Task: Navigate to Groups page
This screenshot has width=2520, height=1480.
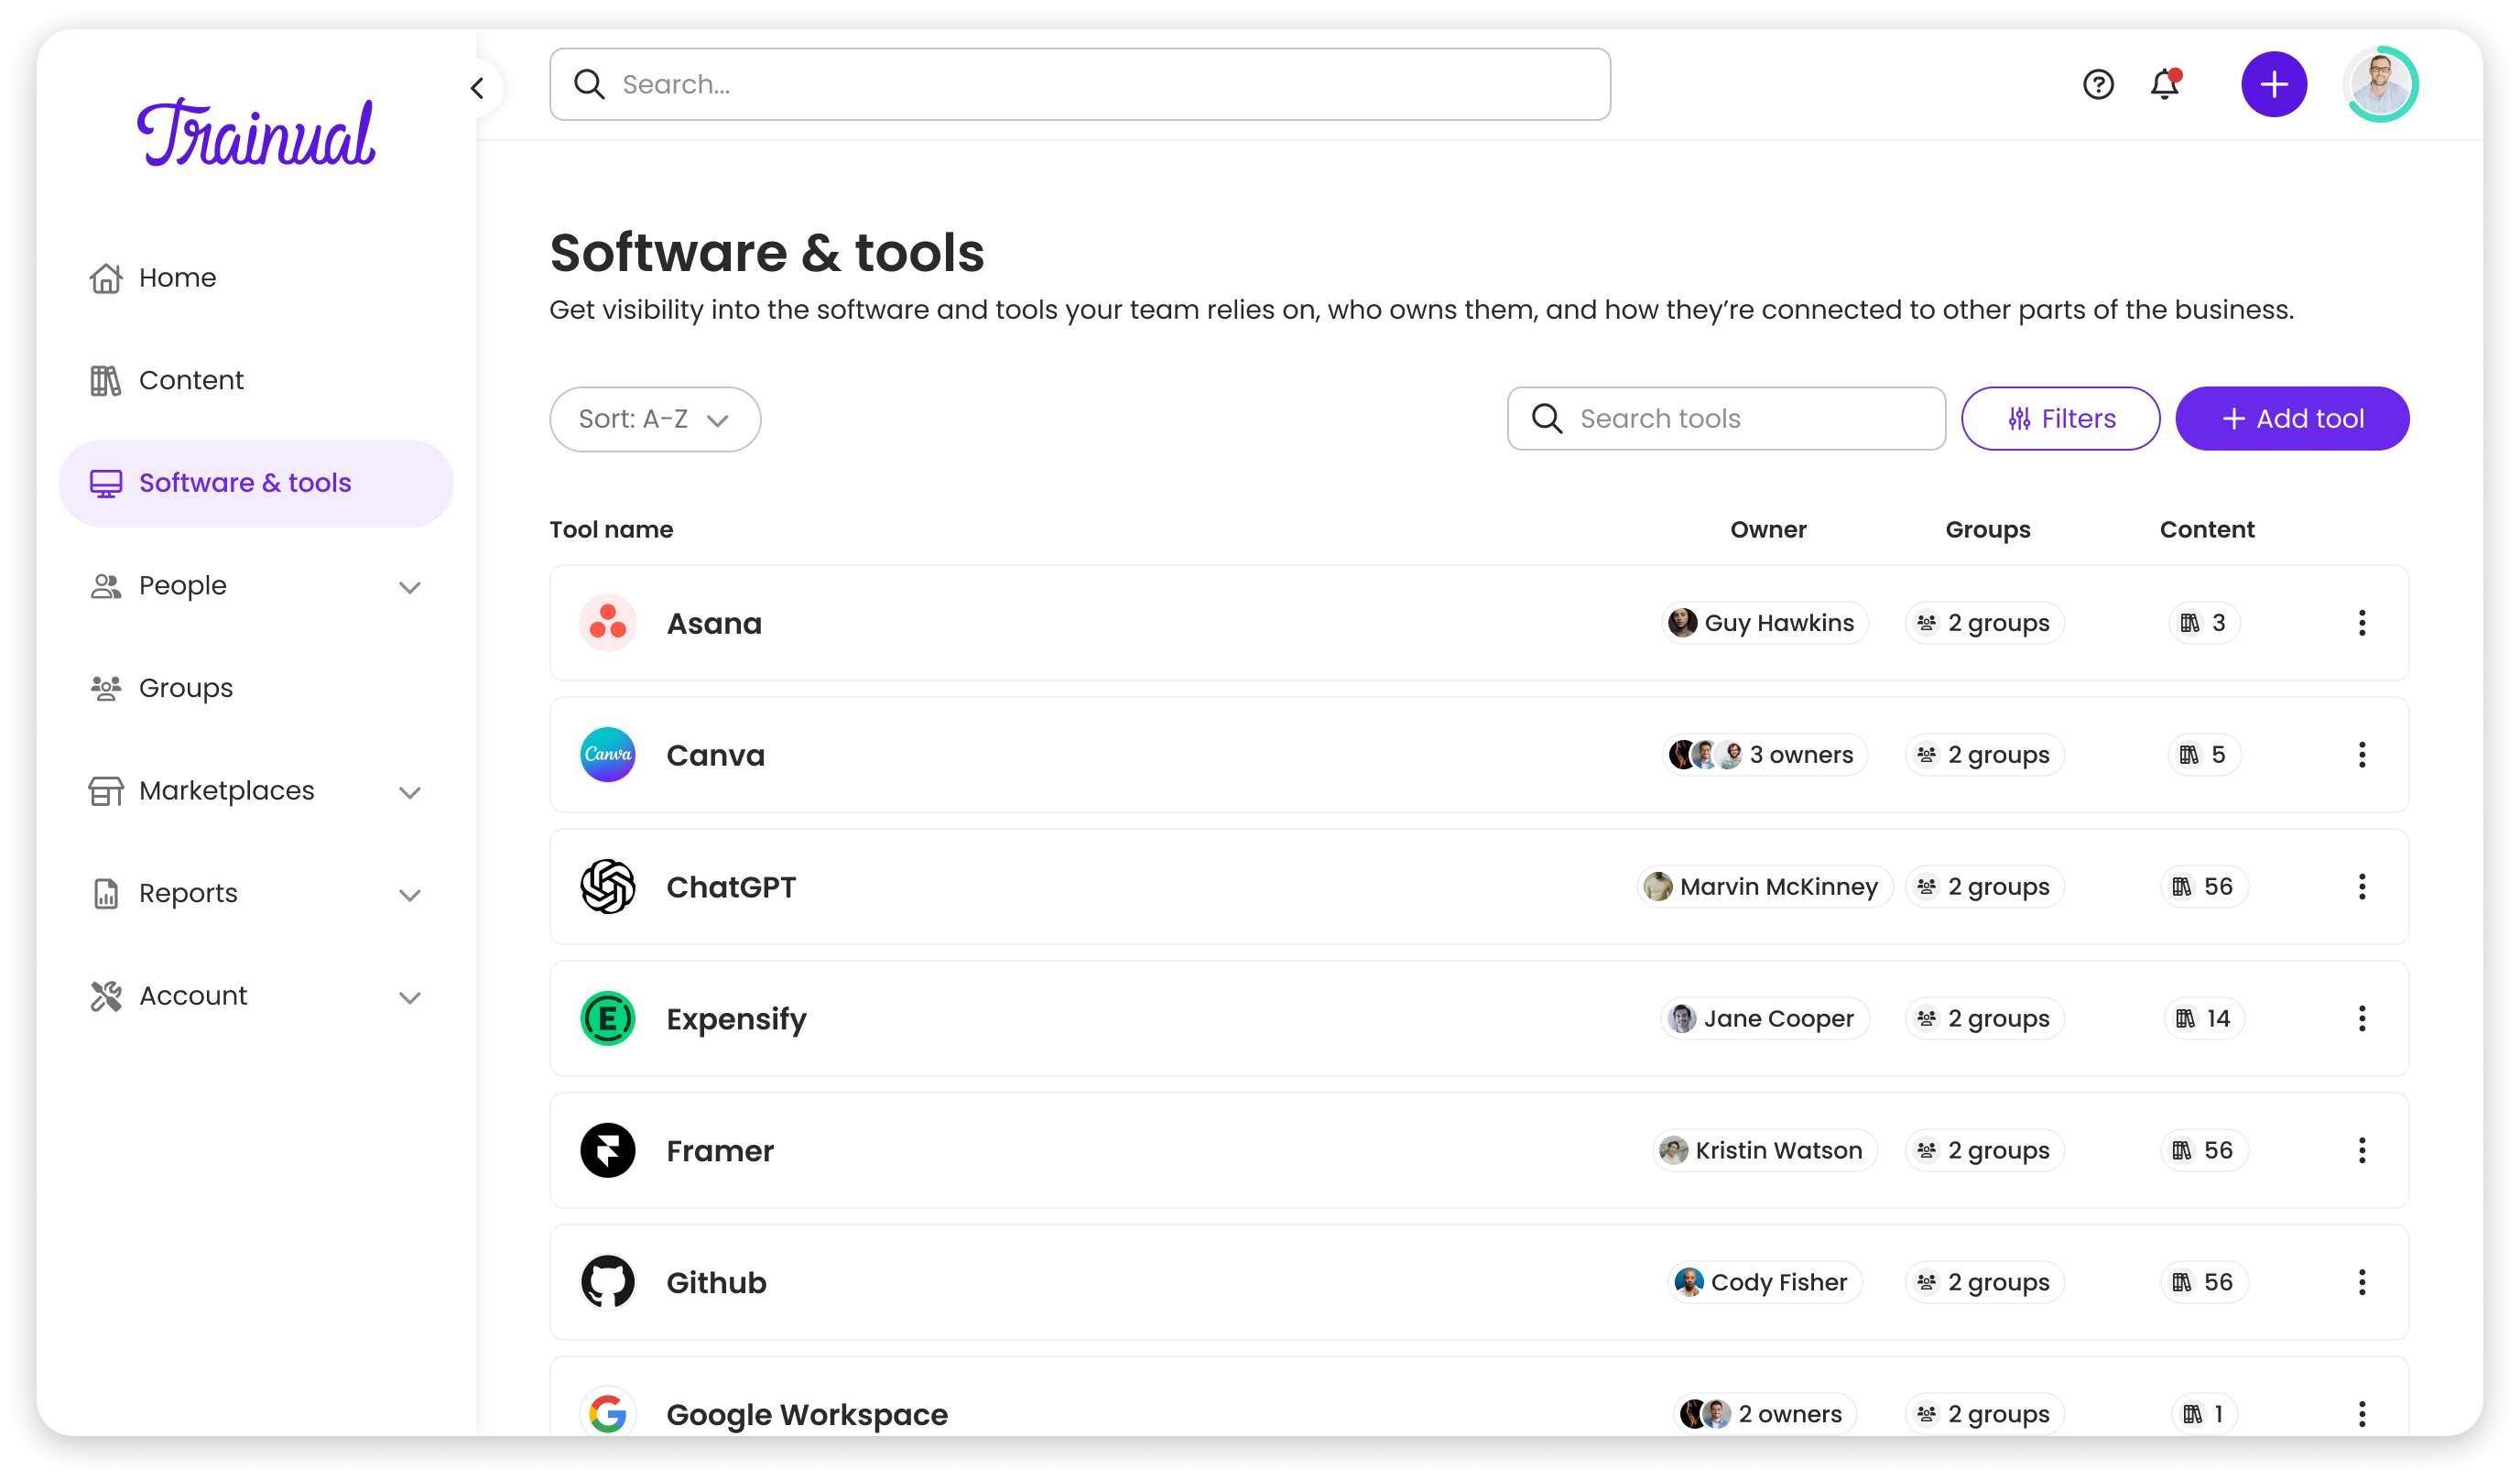Action: click(x=185, y=688)
